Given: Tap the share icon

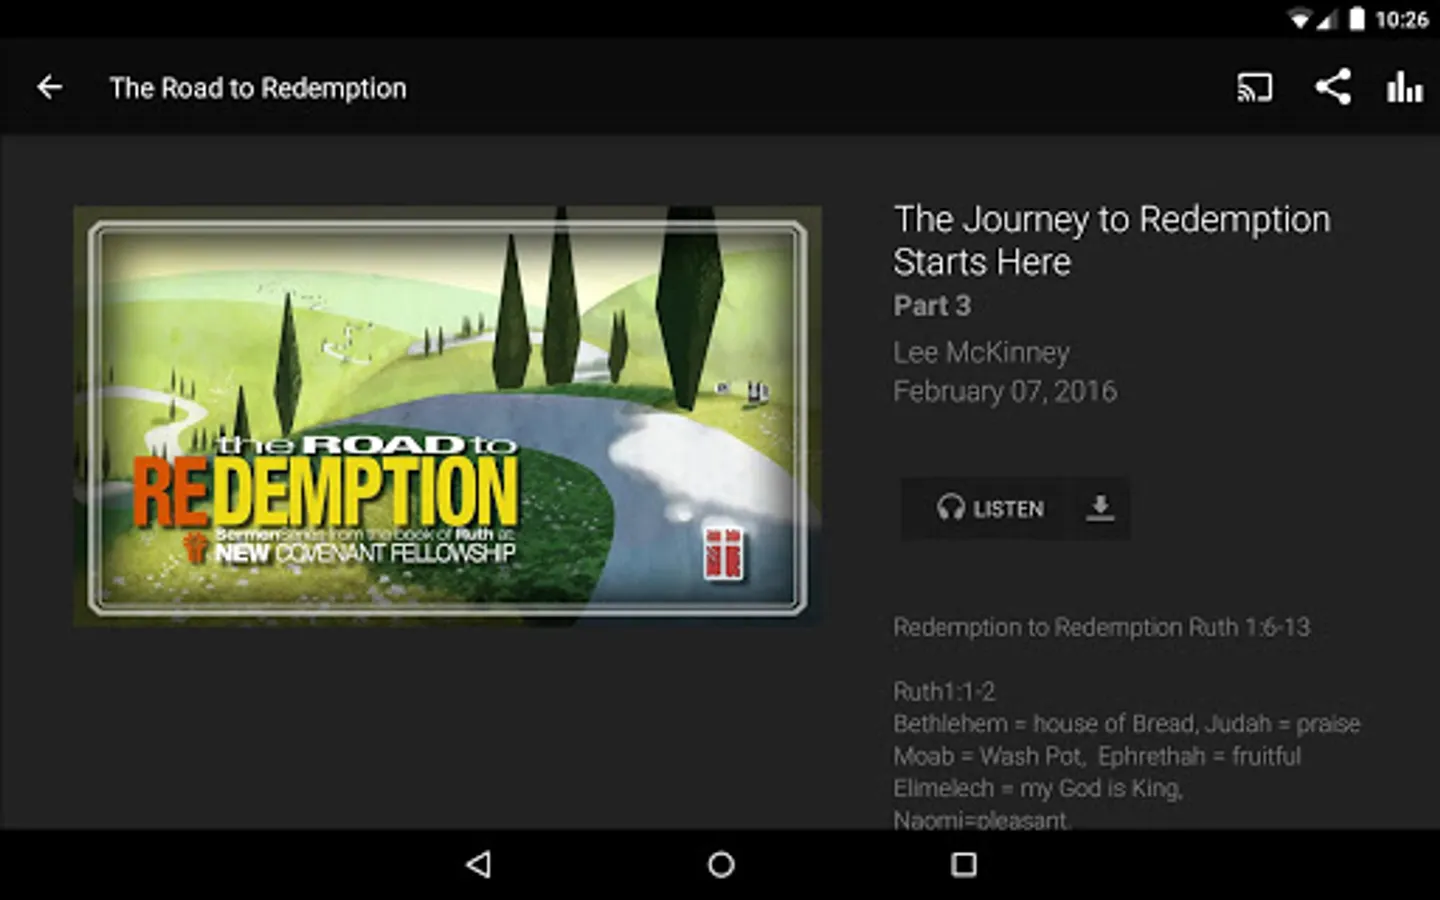Looking at the screenshot, I should pos(1332,87).
